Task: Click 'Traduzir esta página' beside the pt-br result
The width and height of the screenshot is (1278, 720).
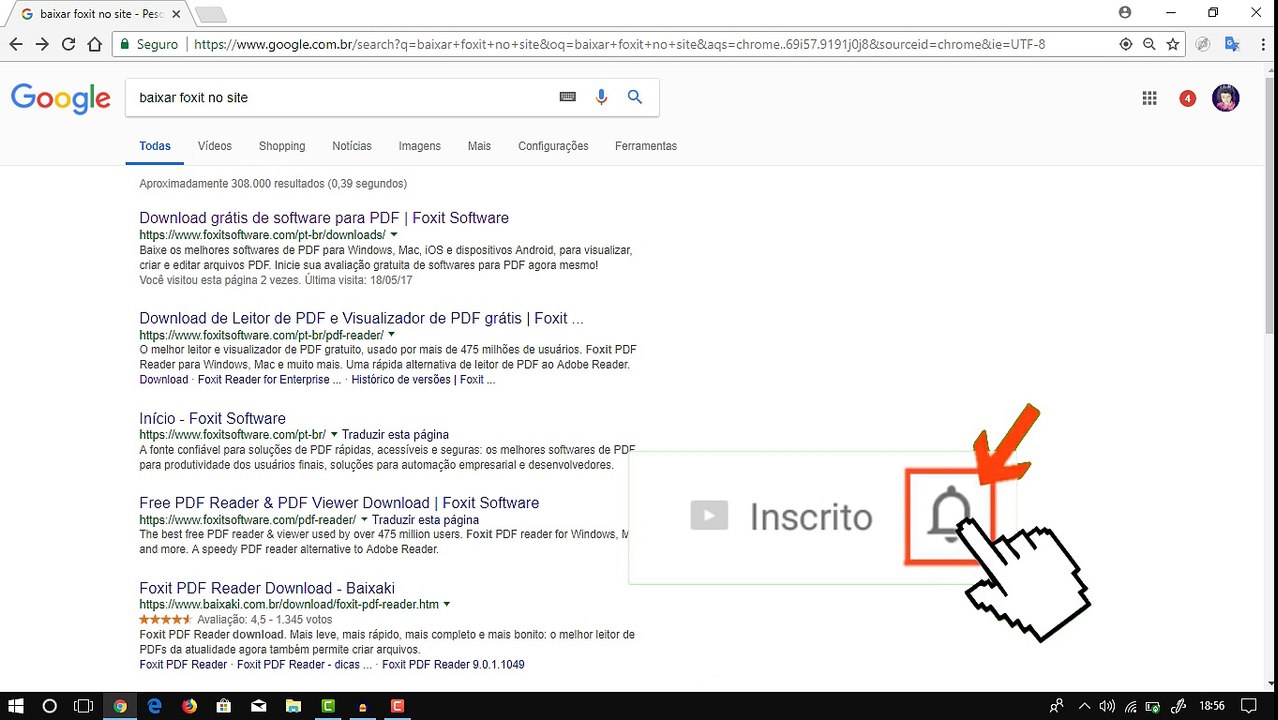Action: [x=395, y=435]
